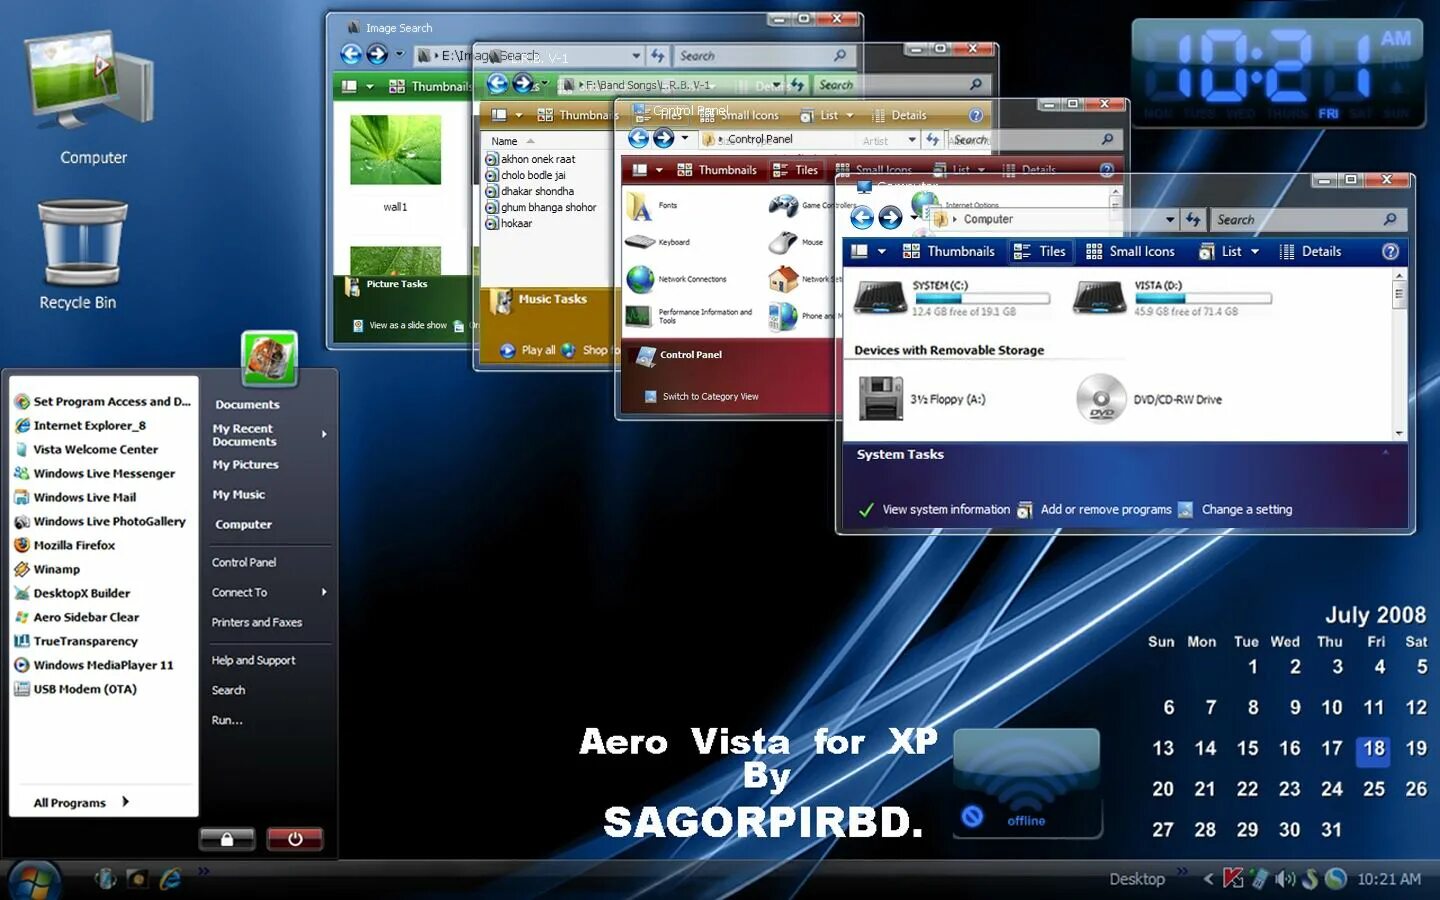Click Add or remove programs link
Image resolution: width=1440 pixels, height=900 pixels.
coord(1106,509)
